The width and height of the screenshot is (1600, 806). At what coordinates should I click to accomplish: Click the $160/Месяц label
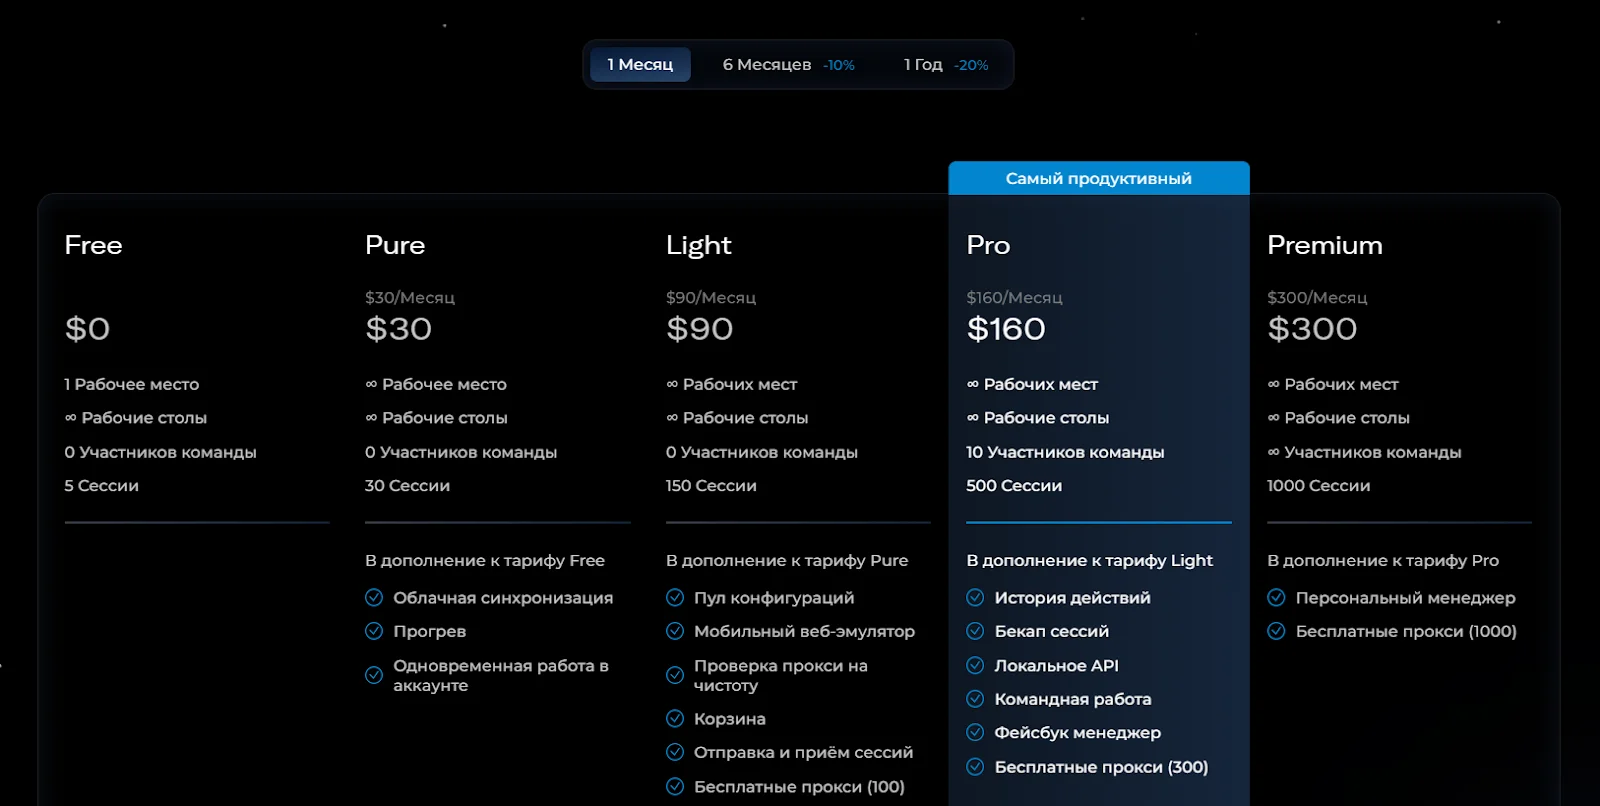coord(1014,298)
